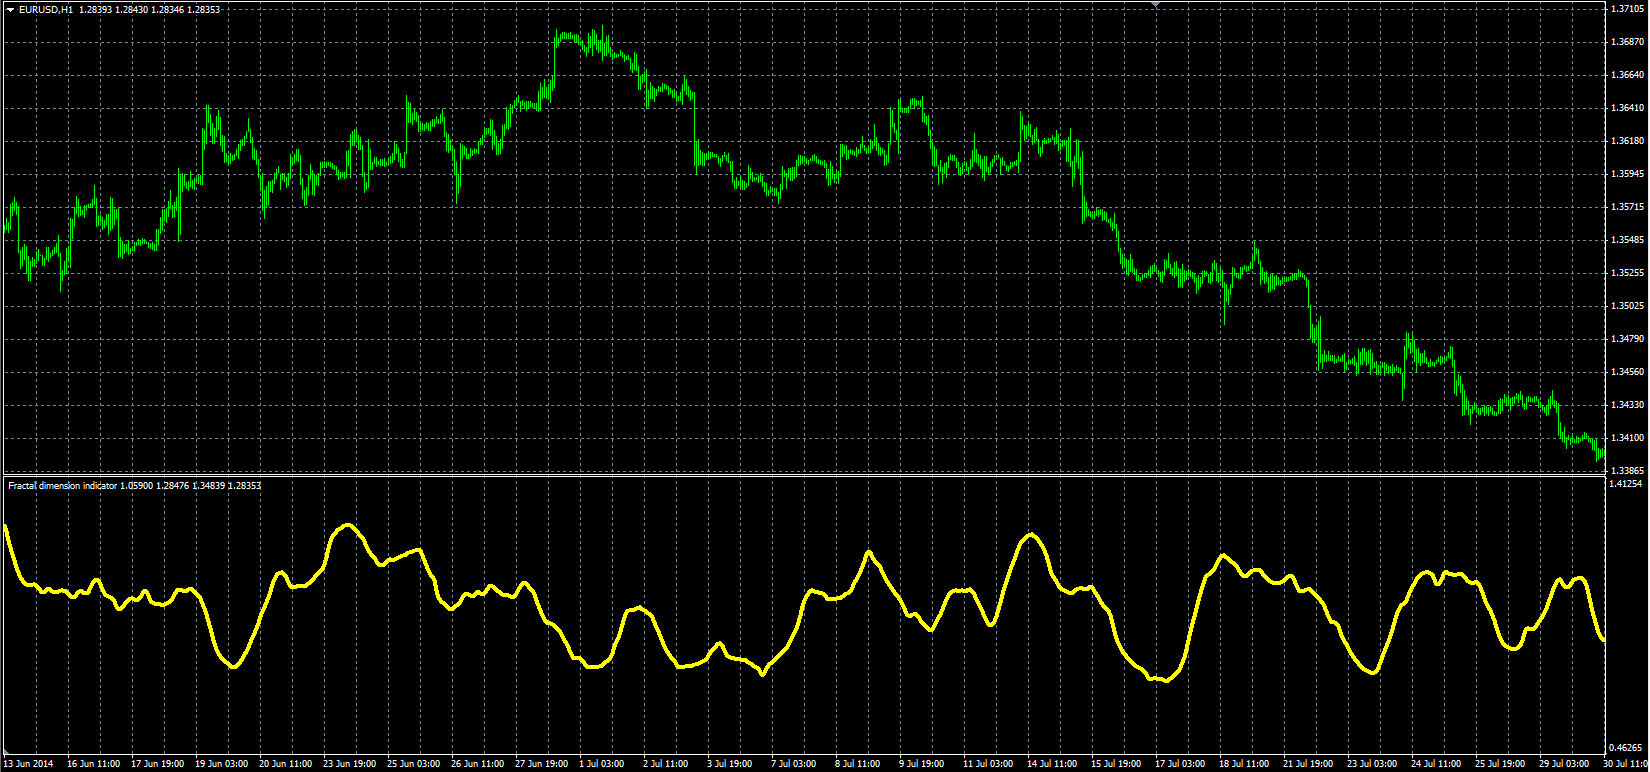Click the 1.35025 price axis label
This screenshot has height=772, width=1650.
(1627, 306)
